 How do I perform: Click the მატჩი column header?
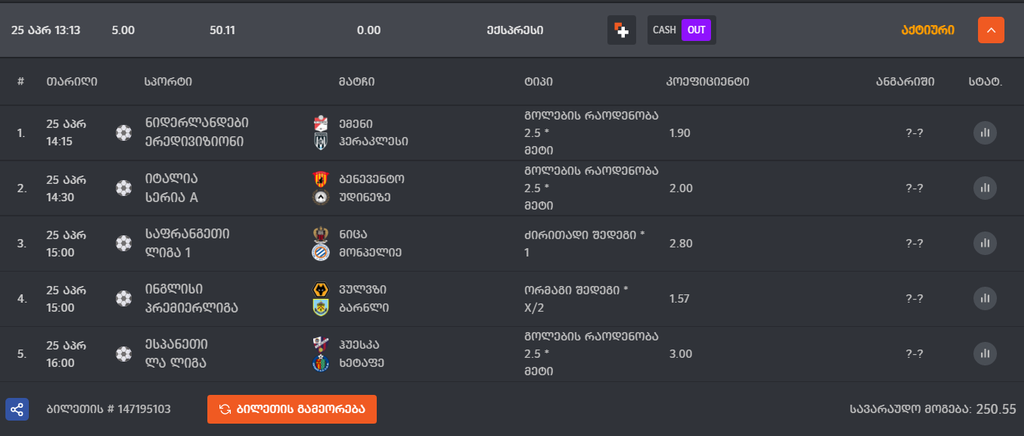click(x=356, y=81)
